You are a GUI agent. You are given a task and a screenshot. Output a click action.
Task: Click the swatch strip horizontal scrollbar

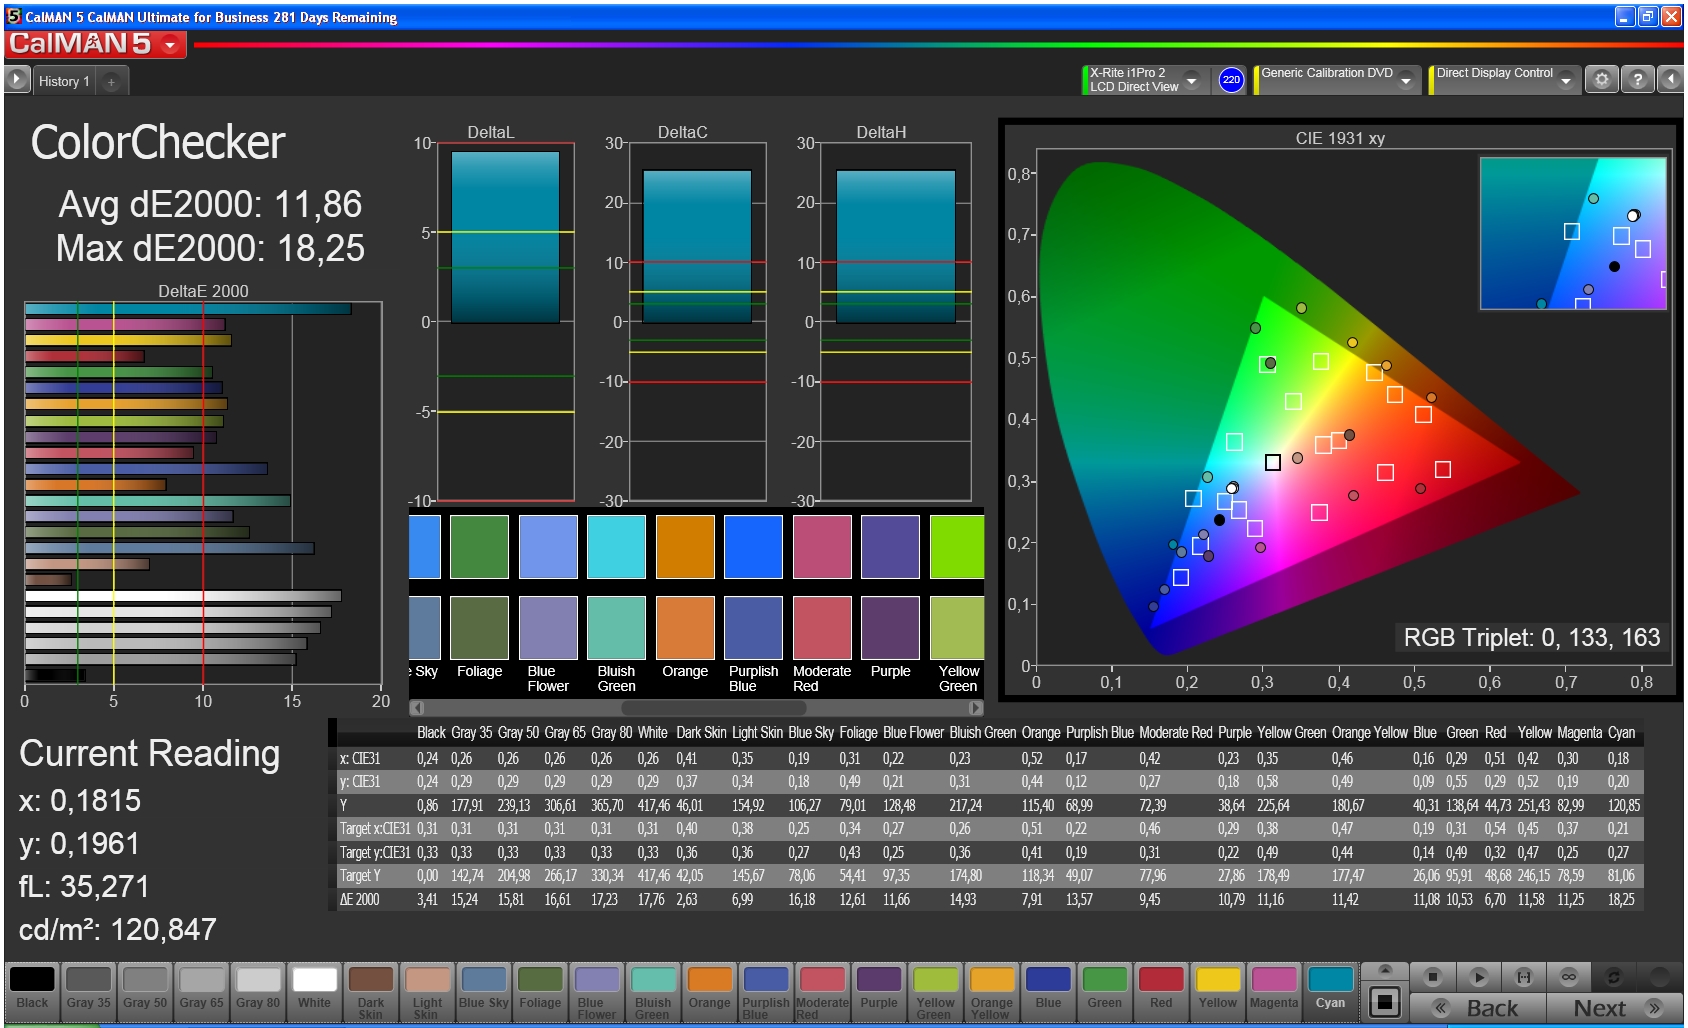(x=696, y=708)
